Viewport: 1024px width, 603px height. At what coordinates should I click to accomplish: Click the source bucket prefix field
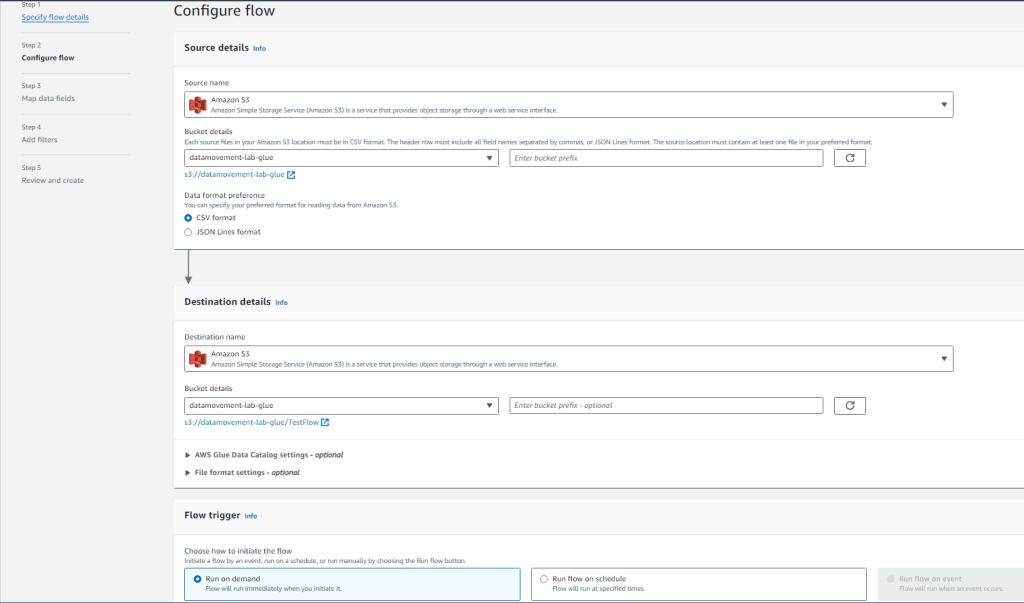coord(664,158)
